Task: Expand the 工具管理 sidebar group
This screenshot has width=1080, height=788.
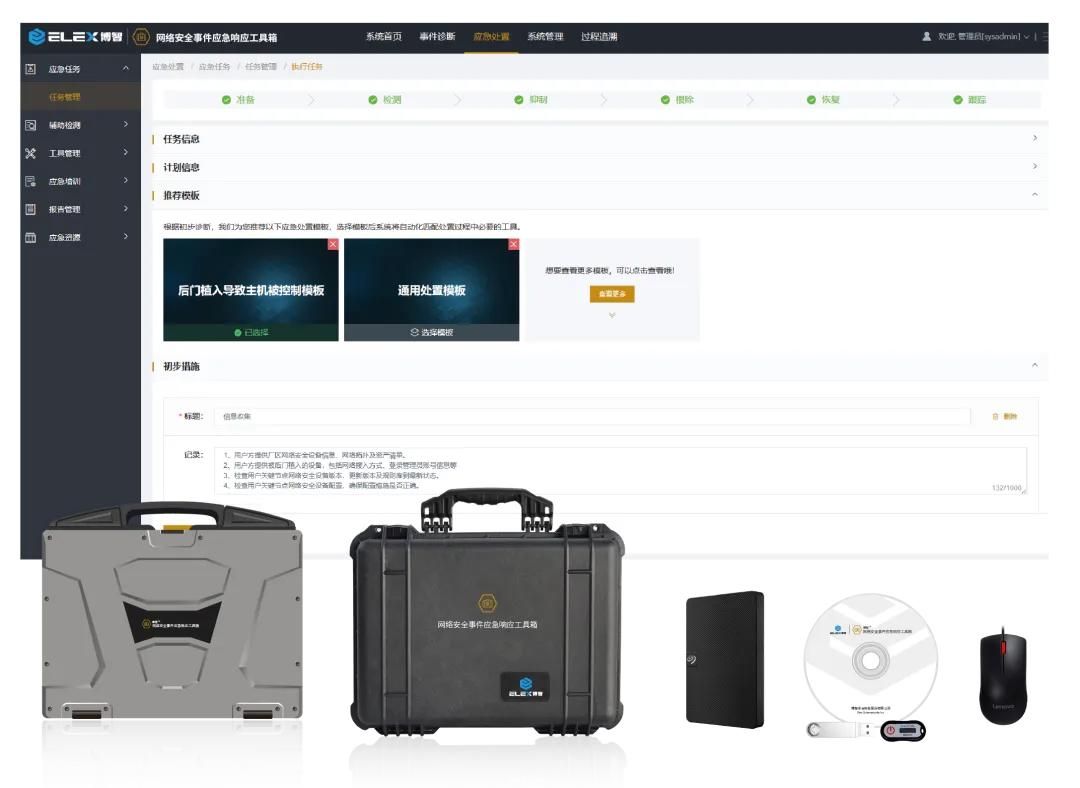Action: coord(125,152)
